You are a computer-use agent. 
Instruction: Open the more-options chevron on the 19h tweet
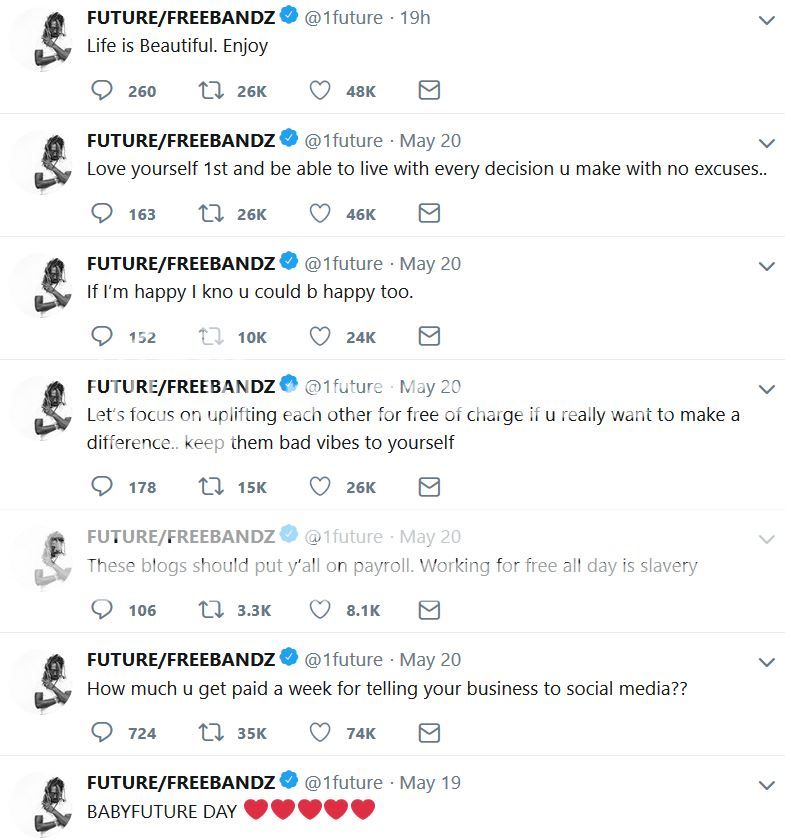pyautogui.click(x=767, y=20)
